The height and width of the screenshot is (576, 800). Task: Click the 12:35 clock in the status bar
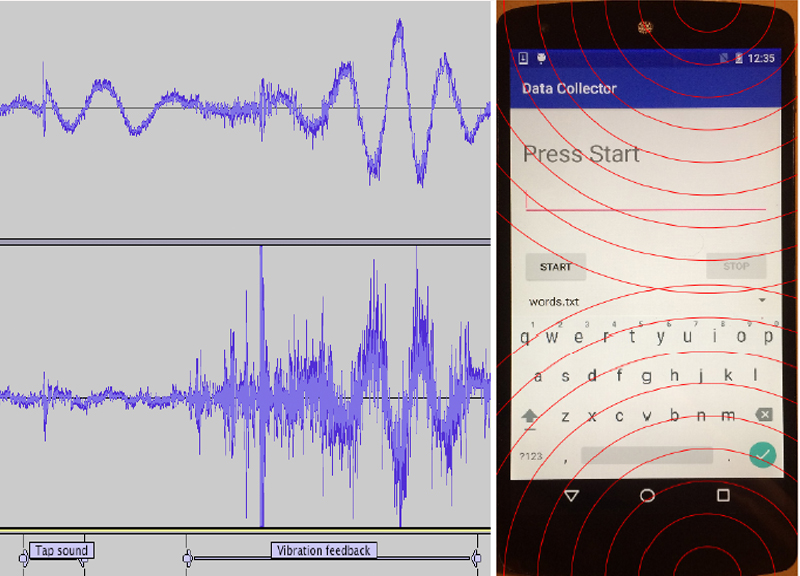(x=763, y=59)
